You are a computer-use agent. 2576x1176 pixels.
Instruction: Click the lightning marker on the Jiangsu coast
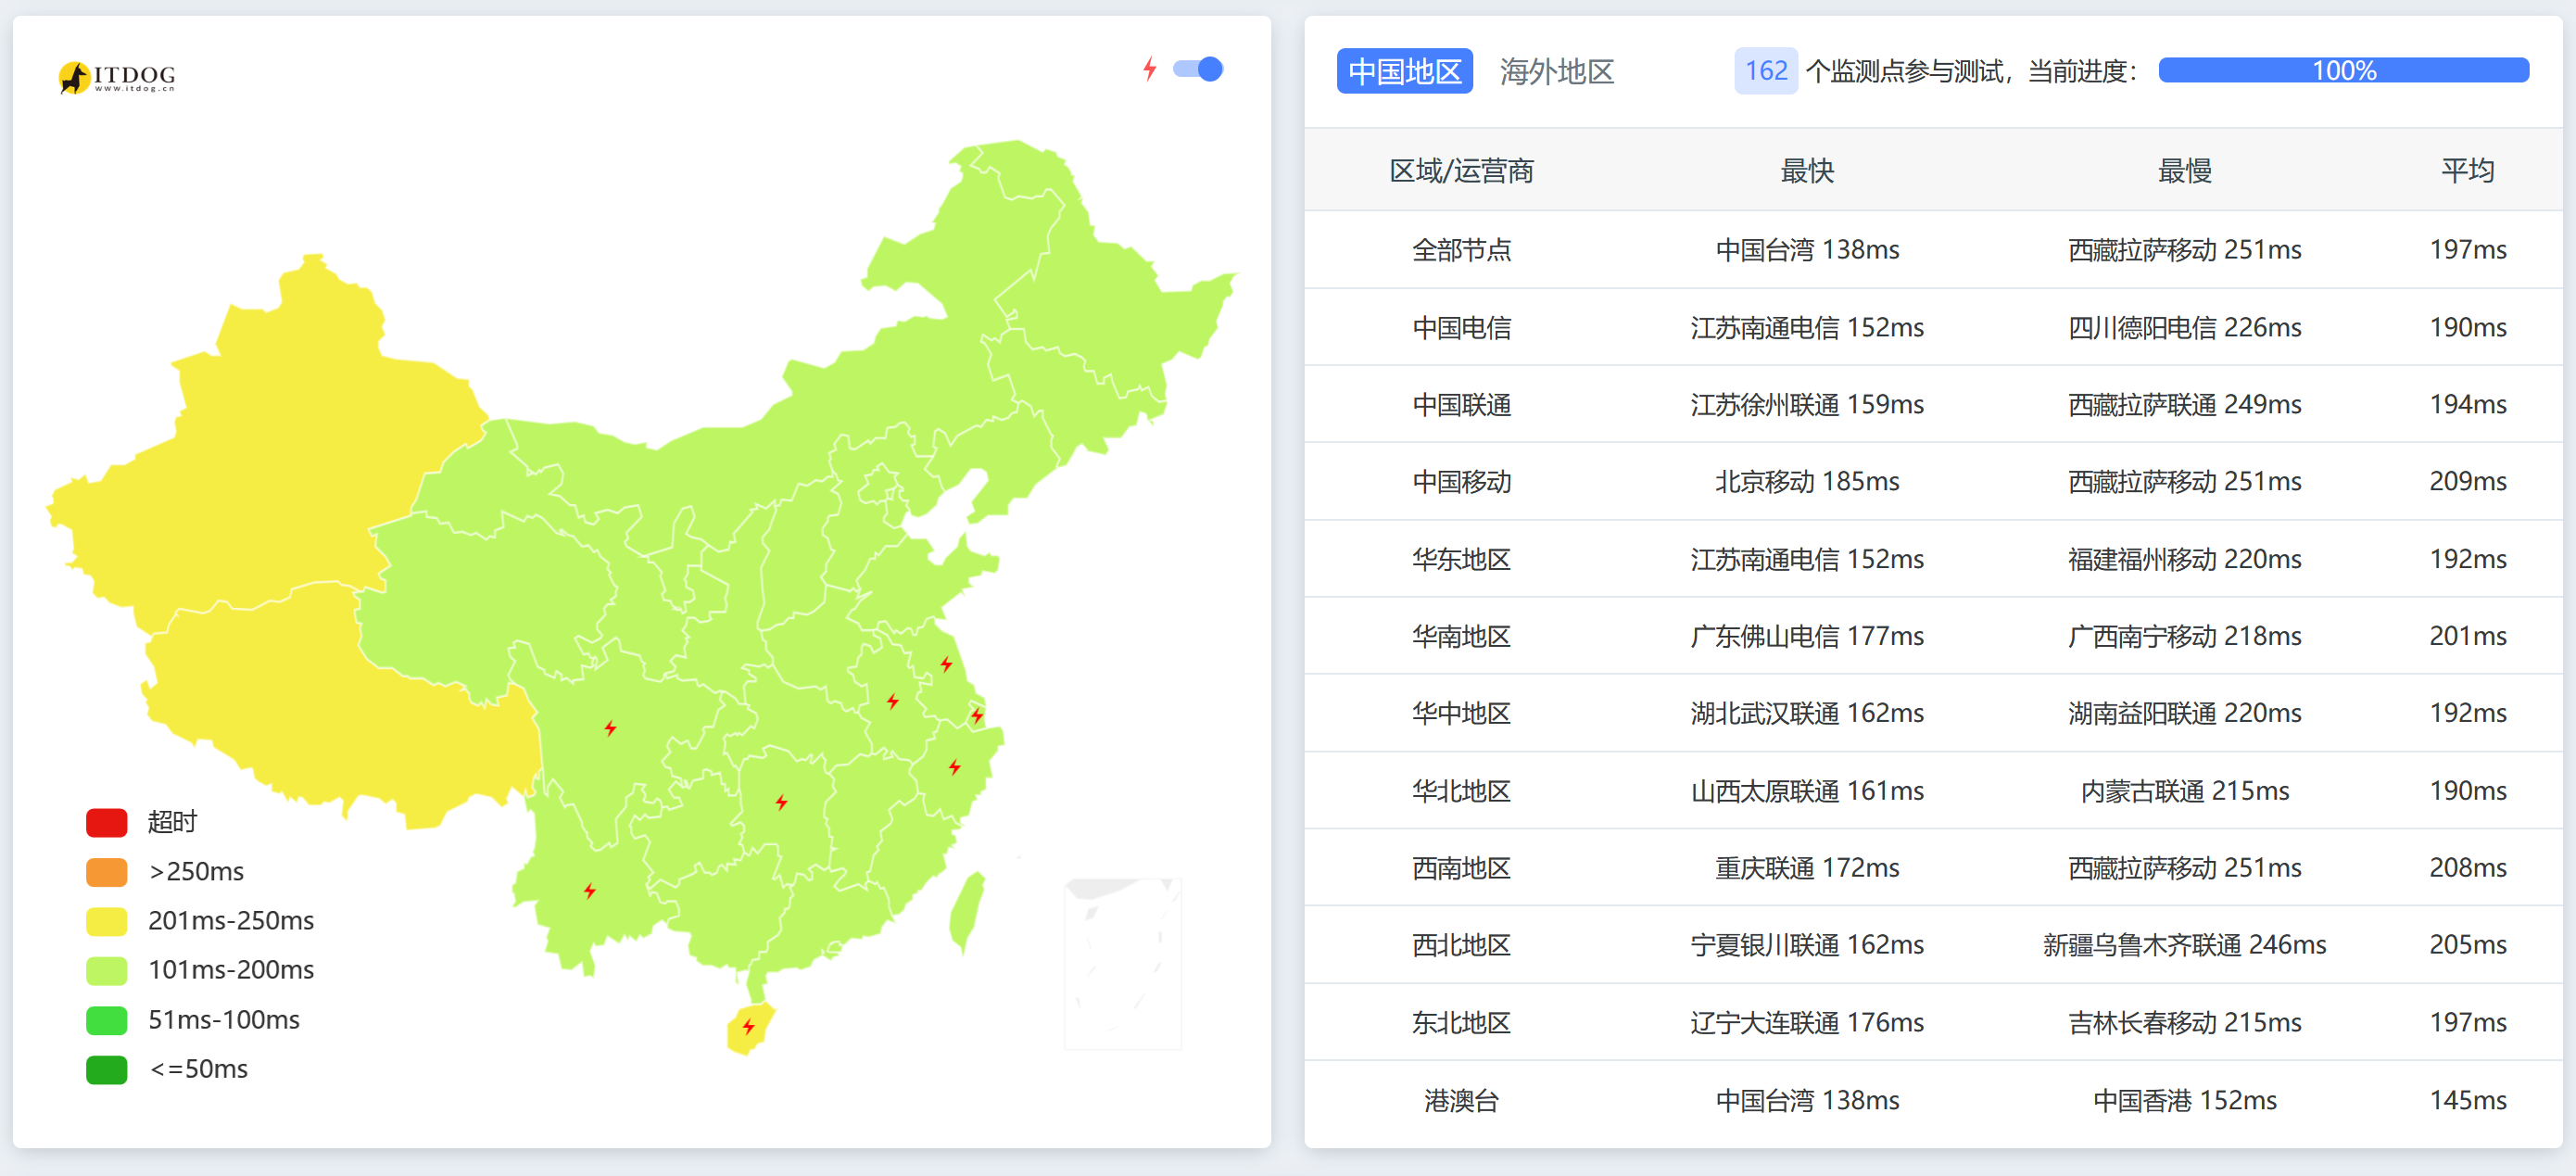pos(946,663)
